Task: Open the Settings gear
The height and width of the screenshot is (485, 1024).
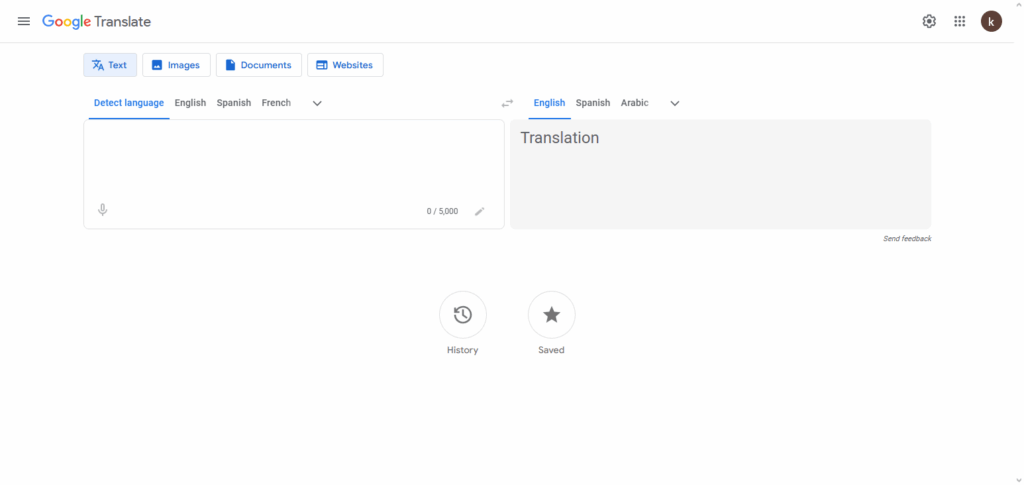Action: (x=929, y=22)
